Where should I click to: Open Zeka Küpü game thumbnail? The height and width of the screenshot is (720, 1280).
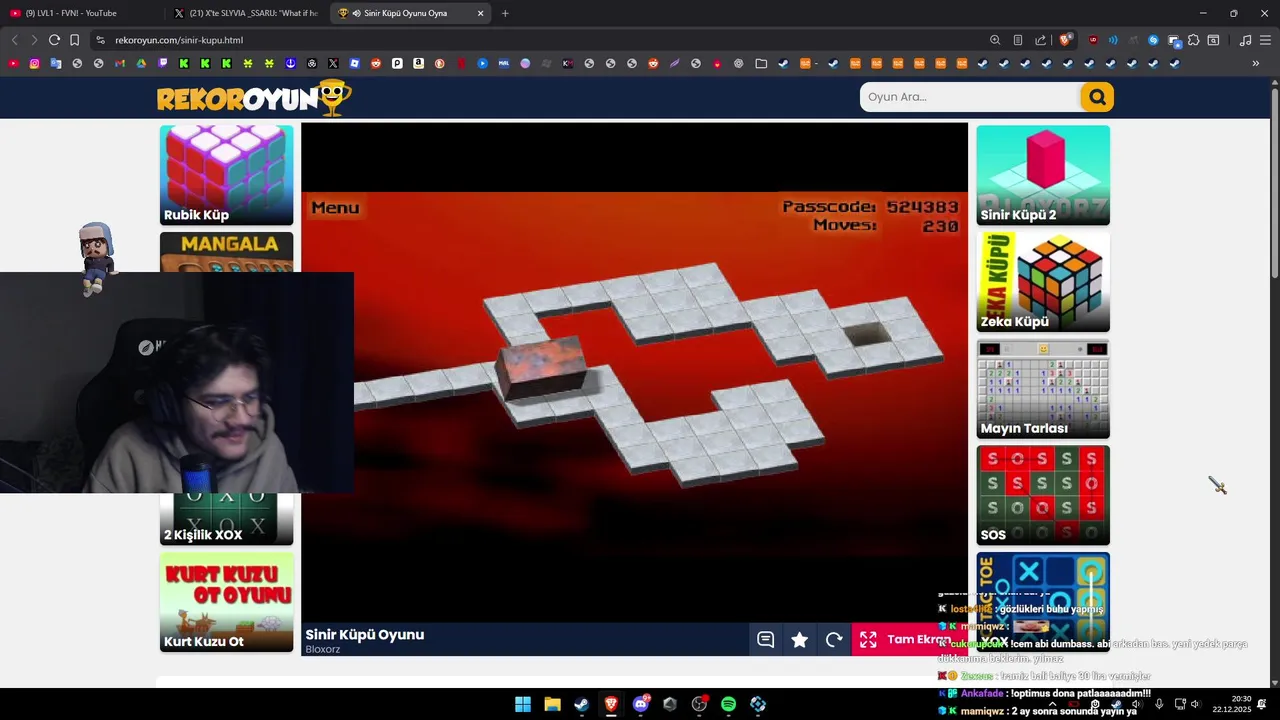[x=1043, y=282]
